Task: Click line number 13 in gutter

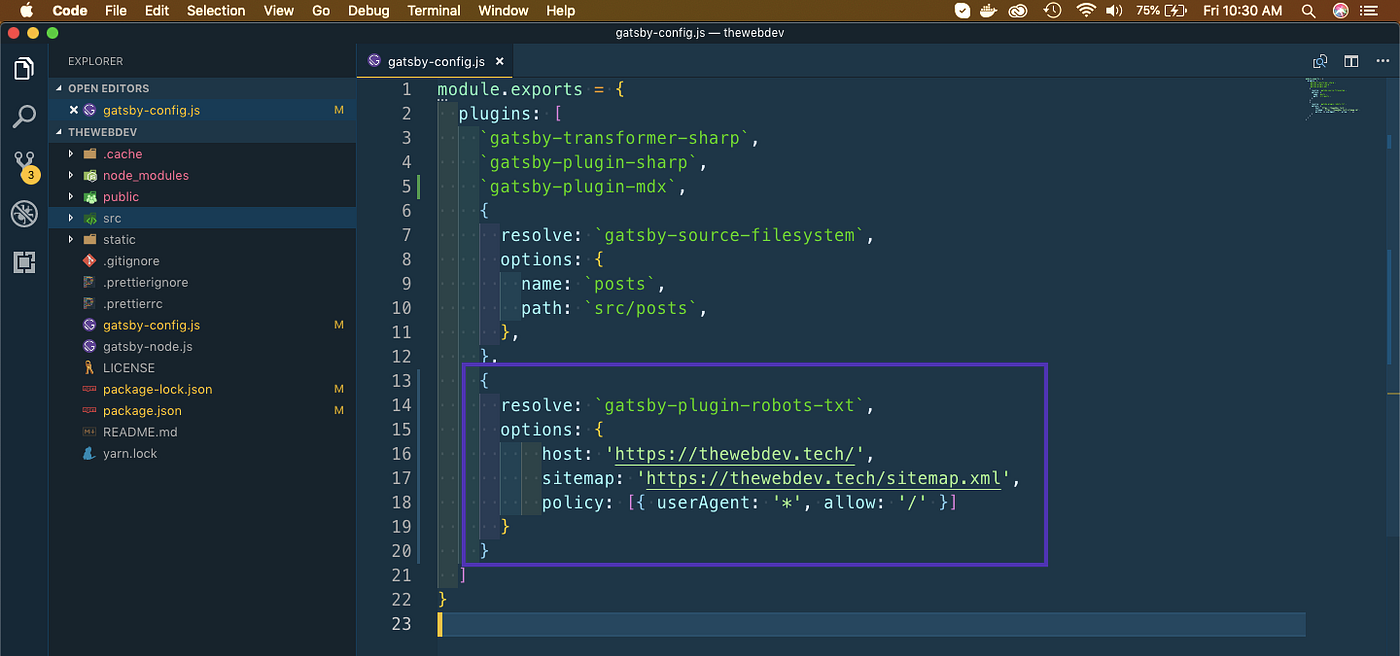Action: point(400,381)
